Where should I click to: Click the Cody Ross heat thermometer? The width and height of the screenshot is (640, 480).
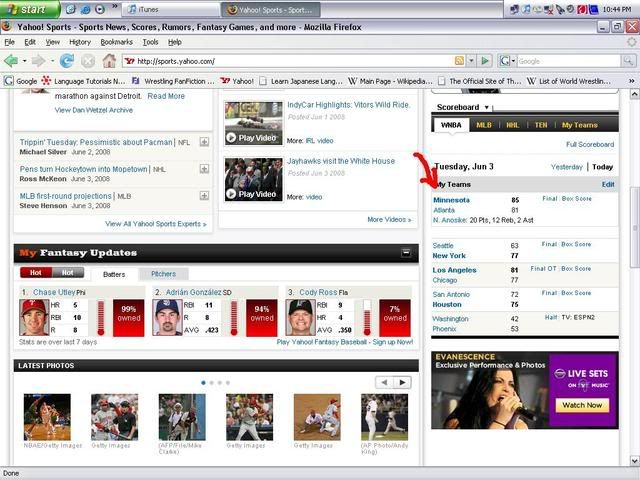tap(367, 318)
